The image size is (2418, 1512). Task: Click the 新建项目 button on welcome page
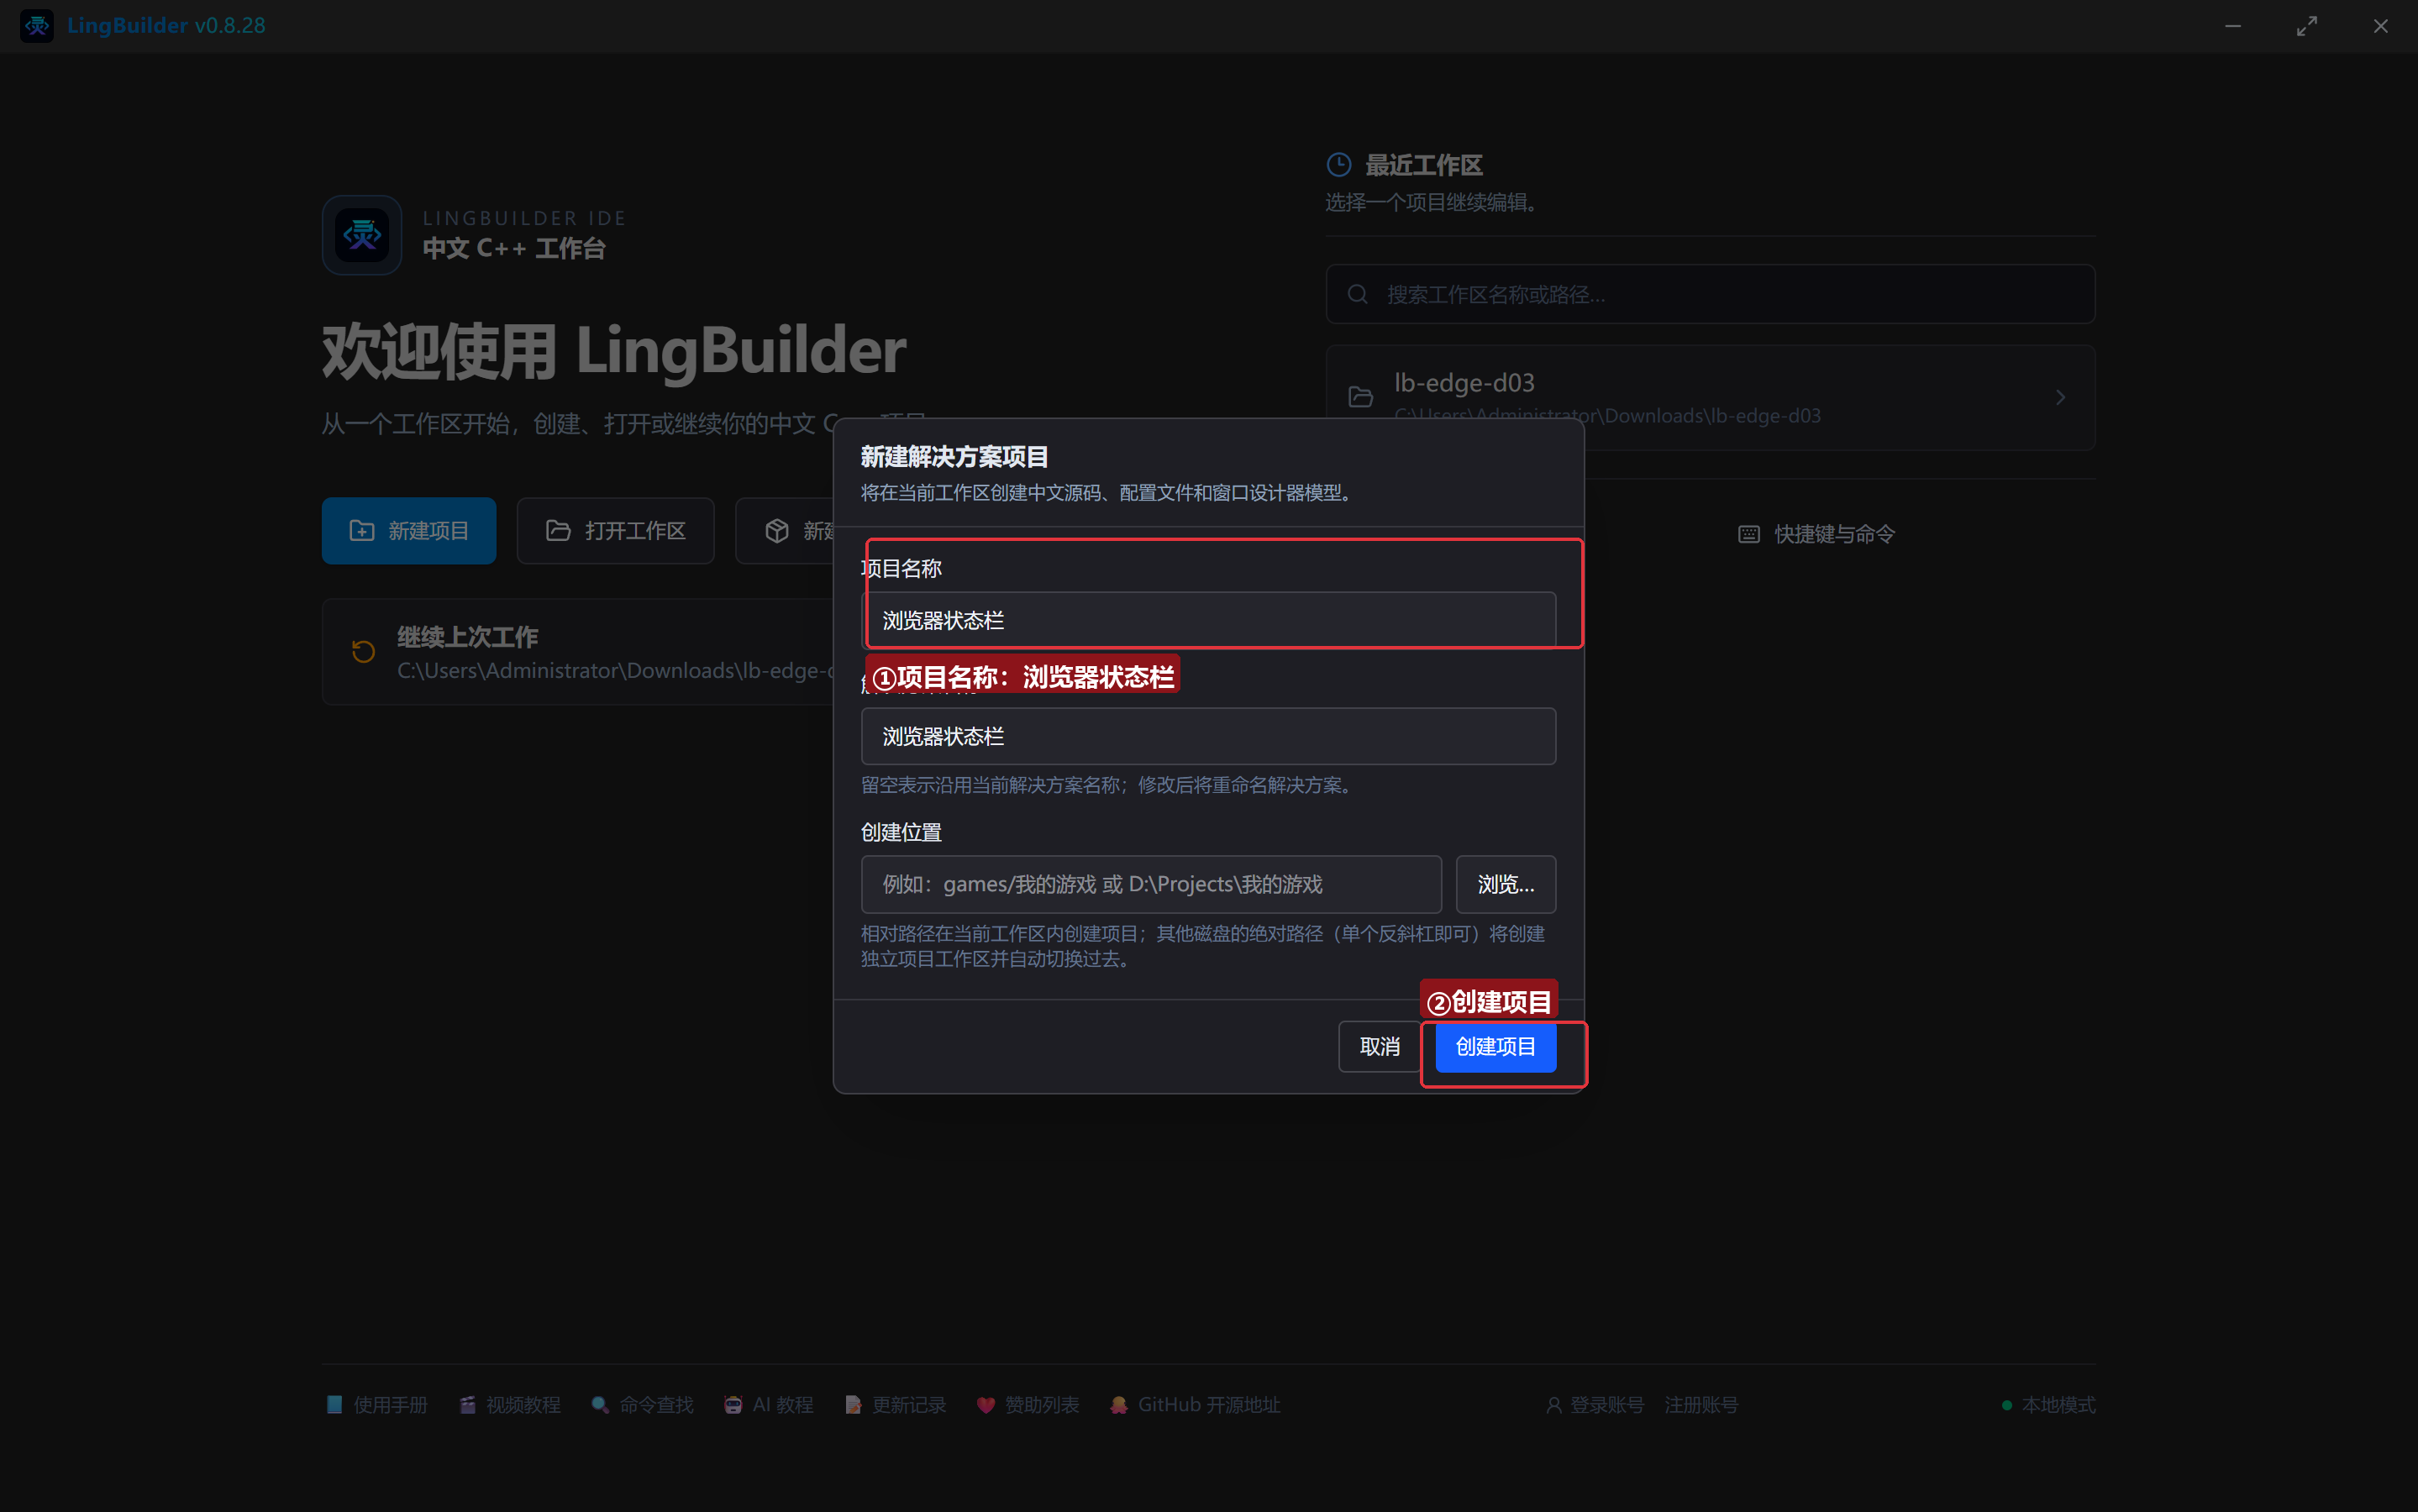[409, 531]
